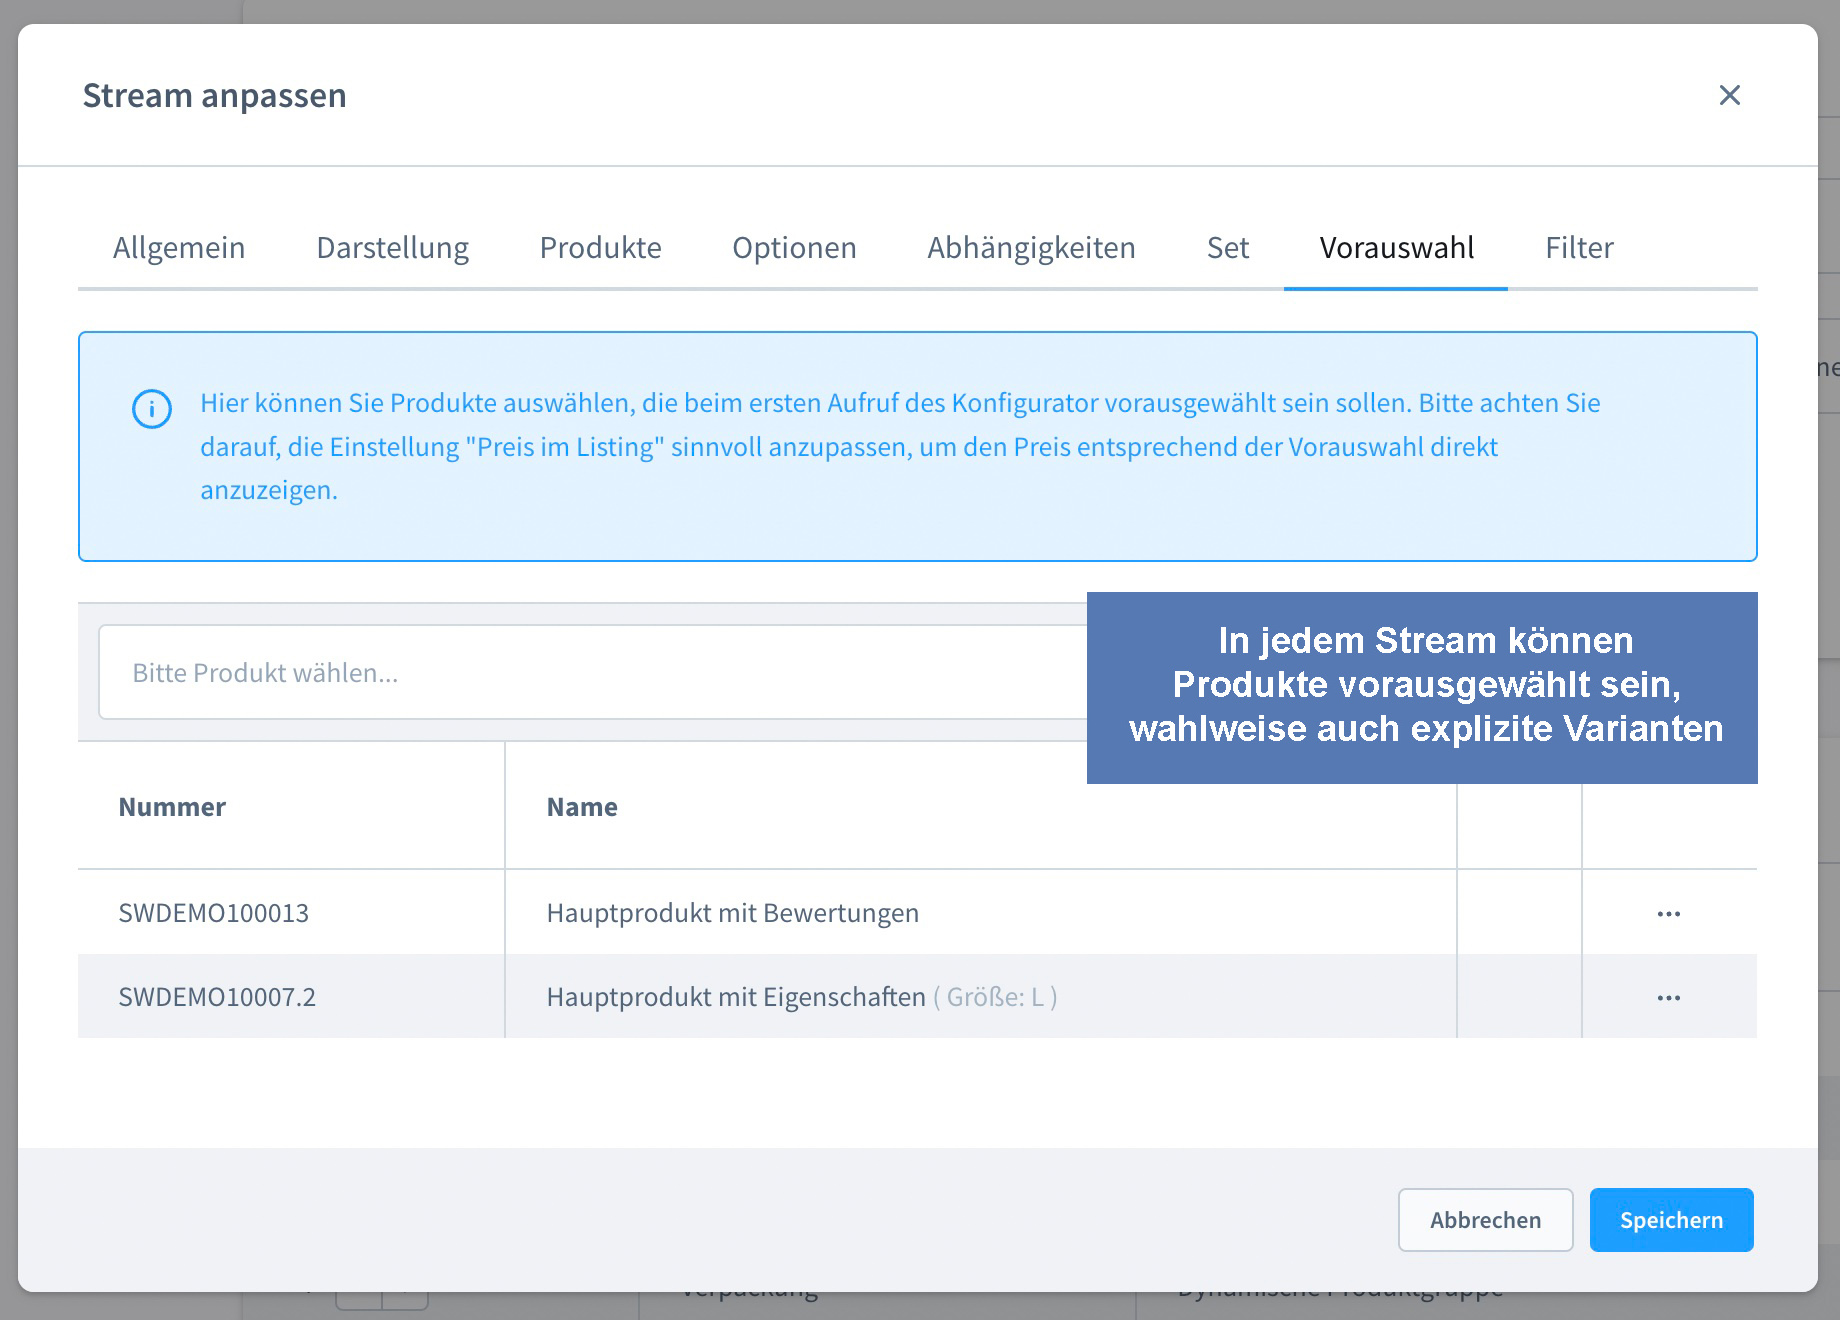1840x1320 pixels.
Task: Click the info icon in the blue notice
Action: click(152, 408)
